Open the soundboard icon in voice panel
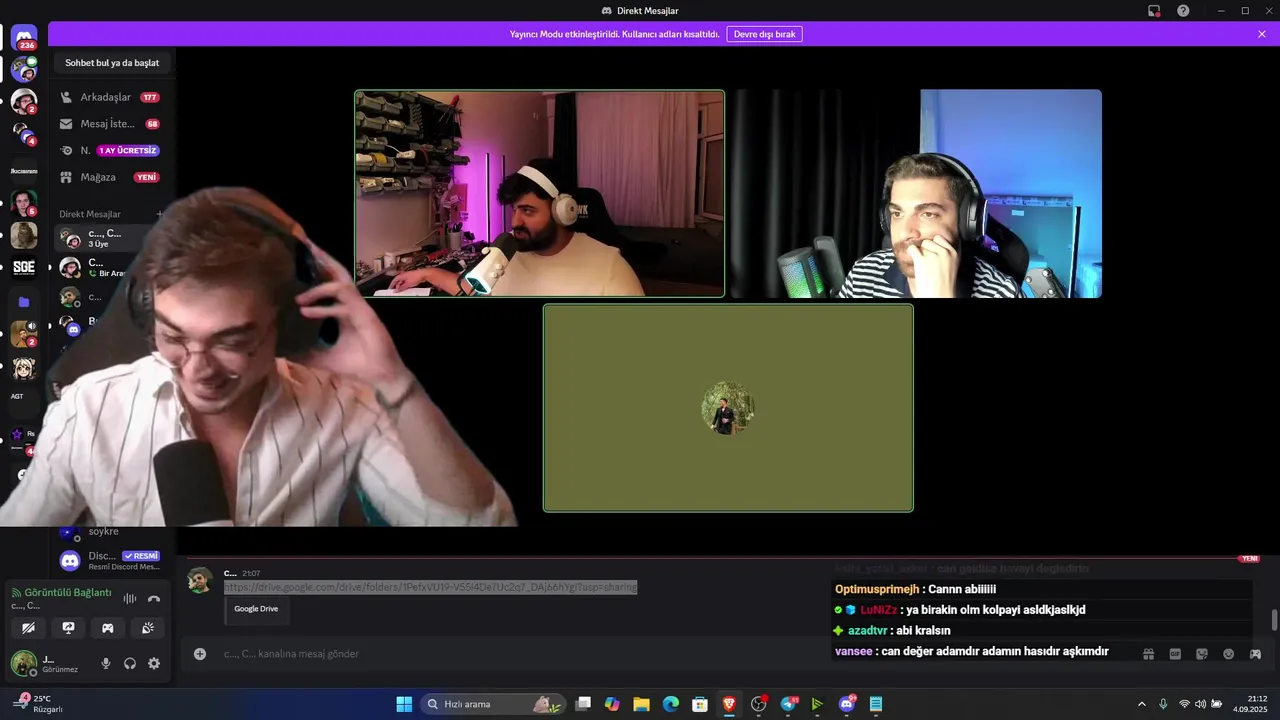This screenshot has height=720, width=1280. pyautogui.click(x=147, y=628)
